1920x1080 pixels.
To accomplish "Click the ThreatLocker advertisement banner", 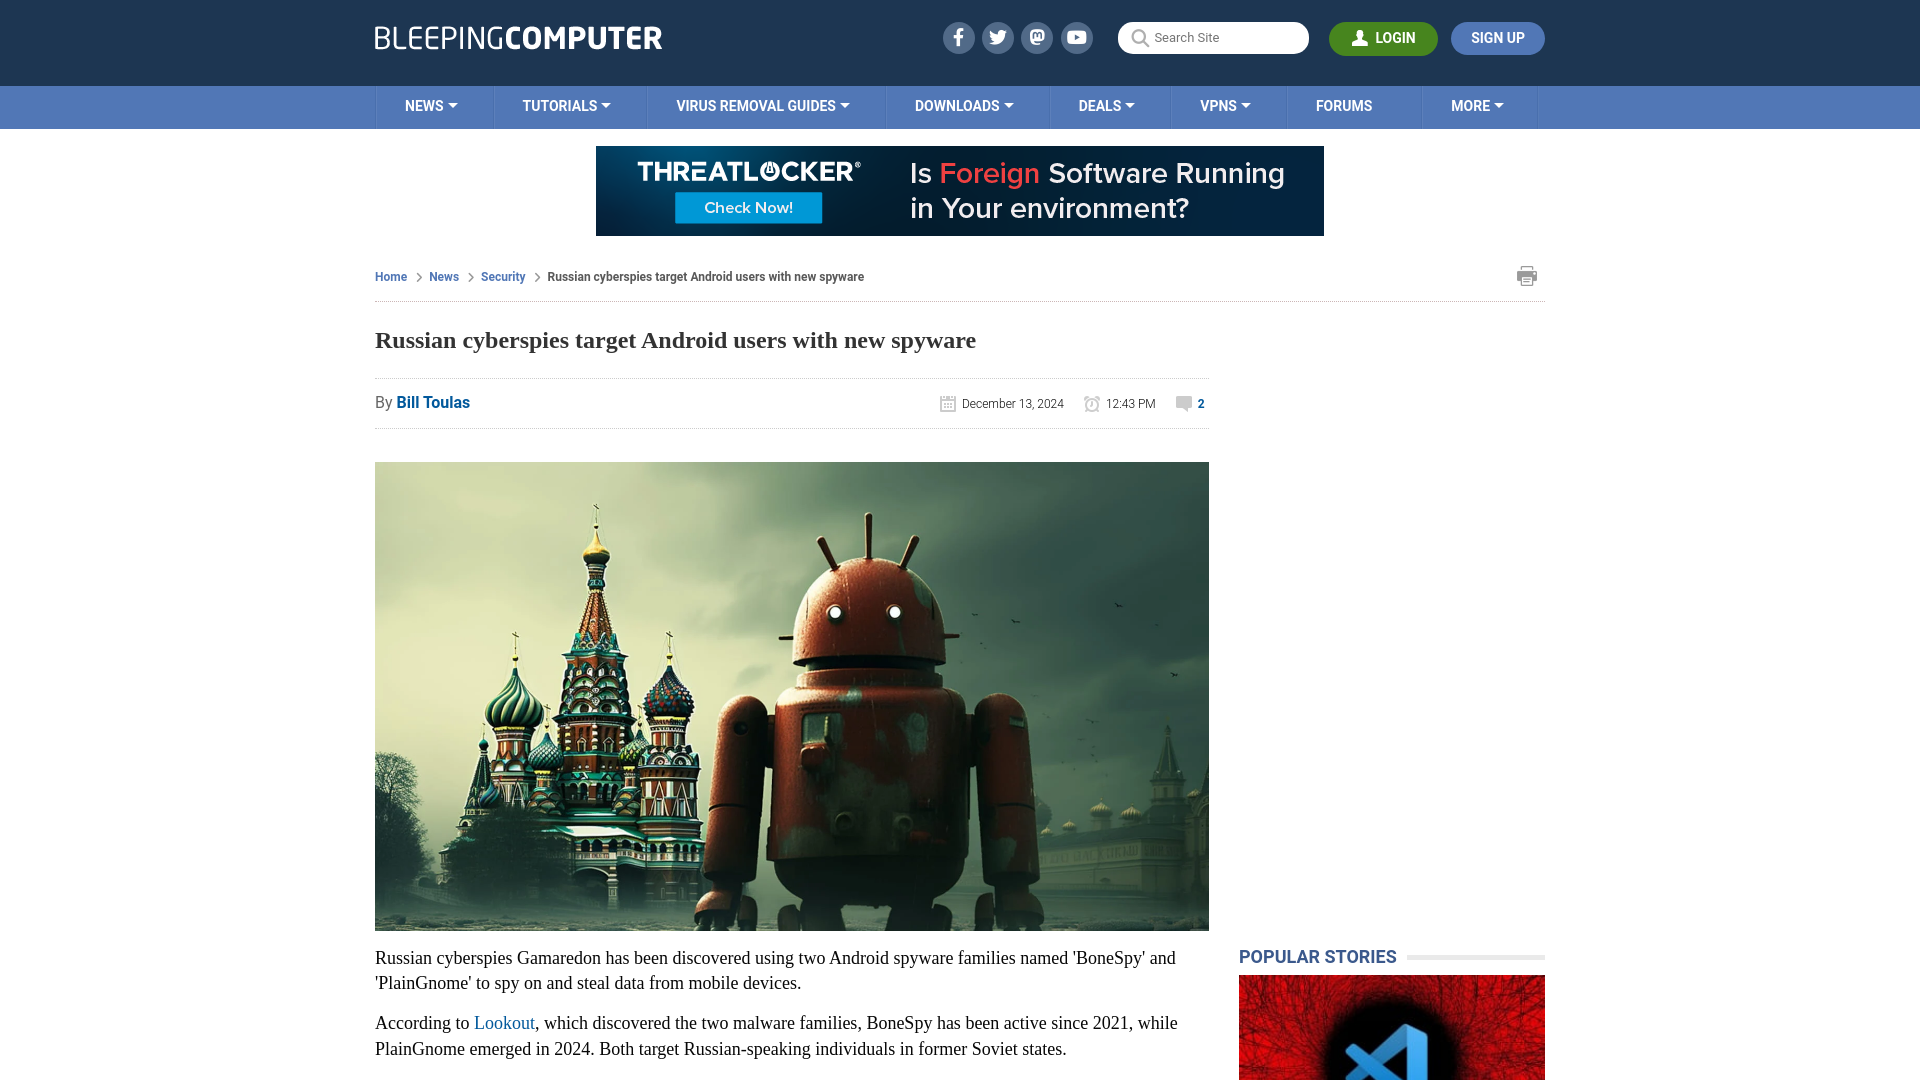I will click(960, 190).
